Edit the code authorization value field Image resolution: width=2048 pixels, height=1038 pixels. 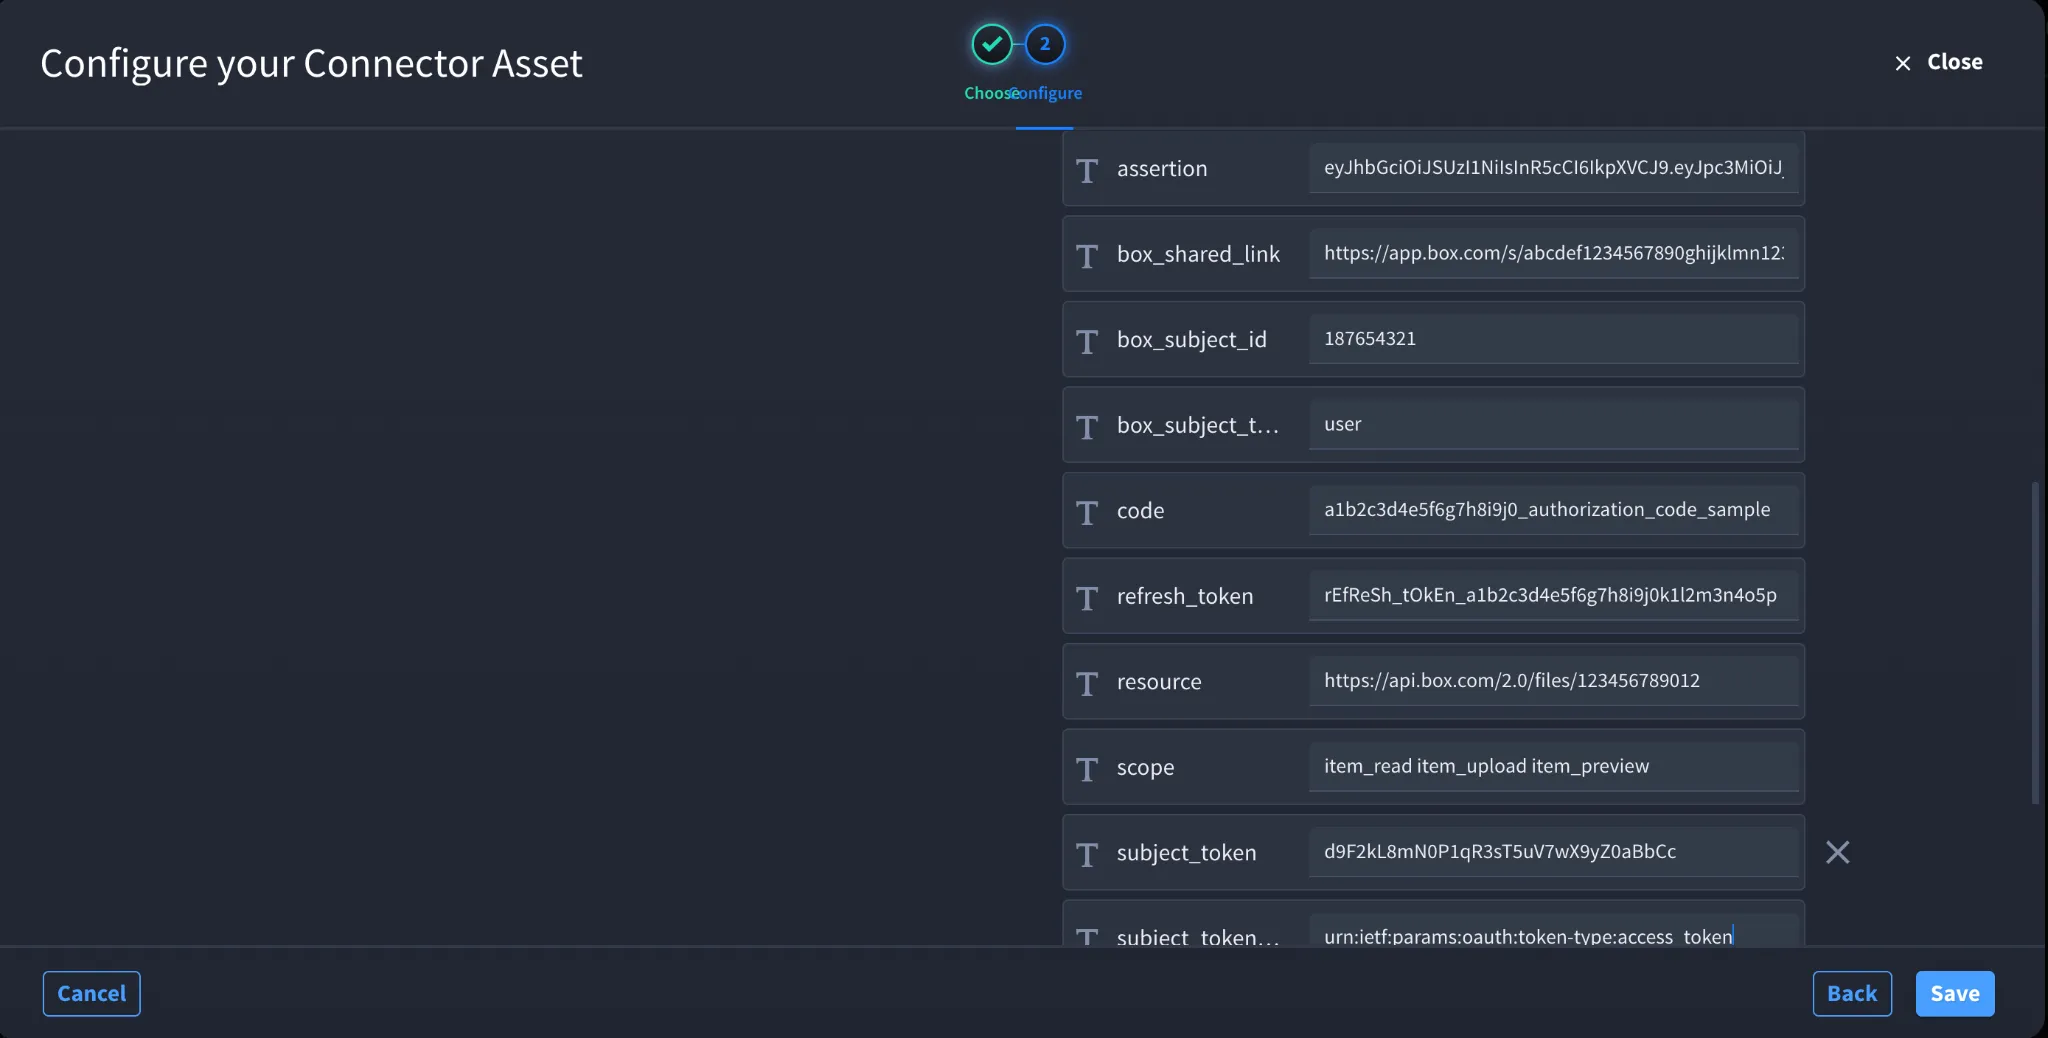(1553, 510)
